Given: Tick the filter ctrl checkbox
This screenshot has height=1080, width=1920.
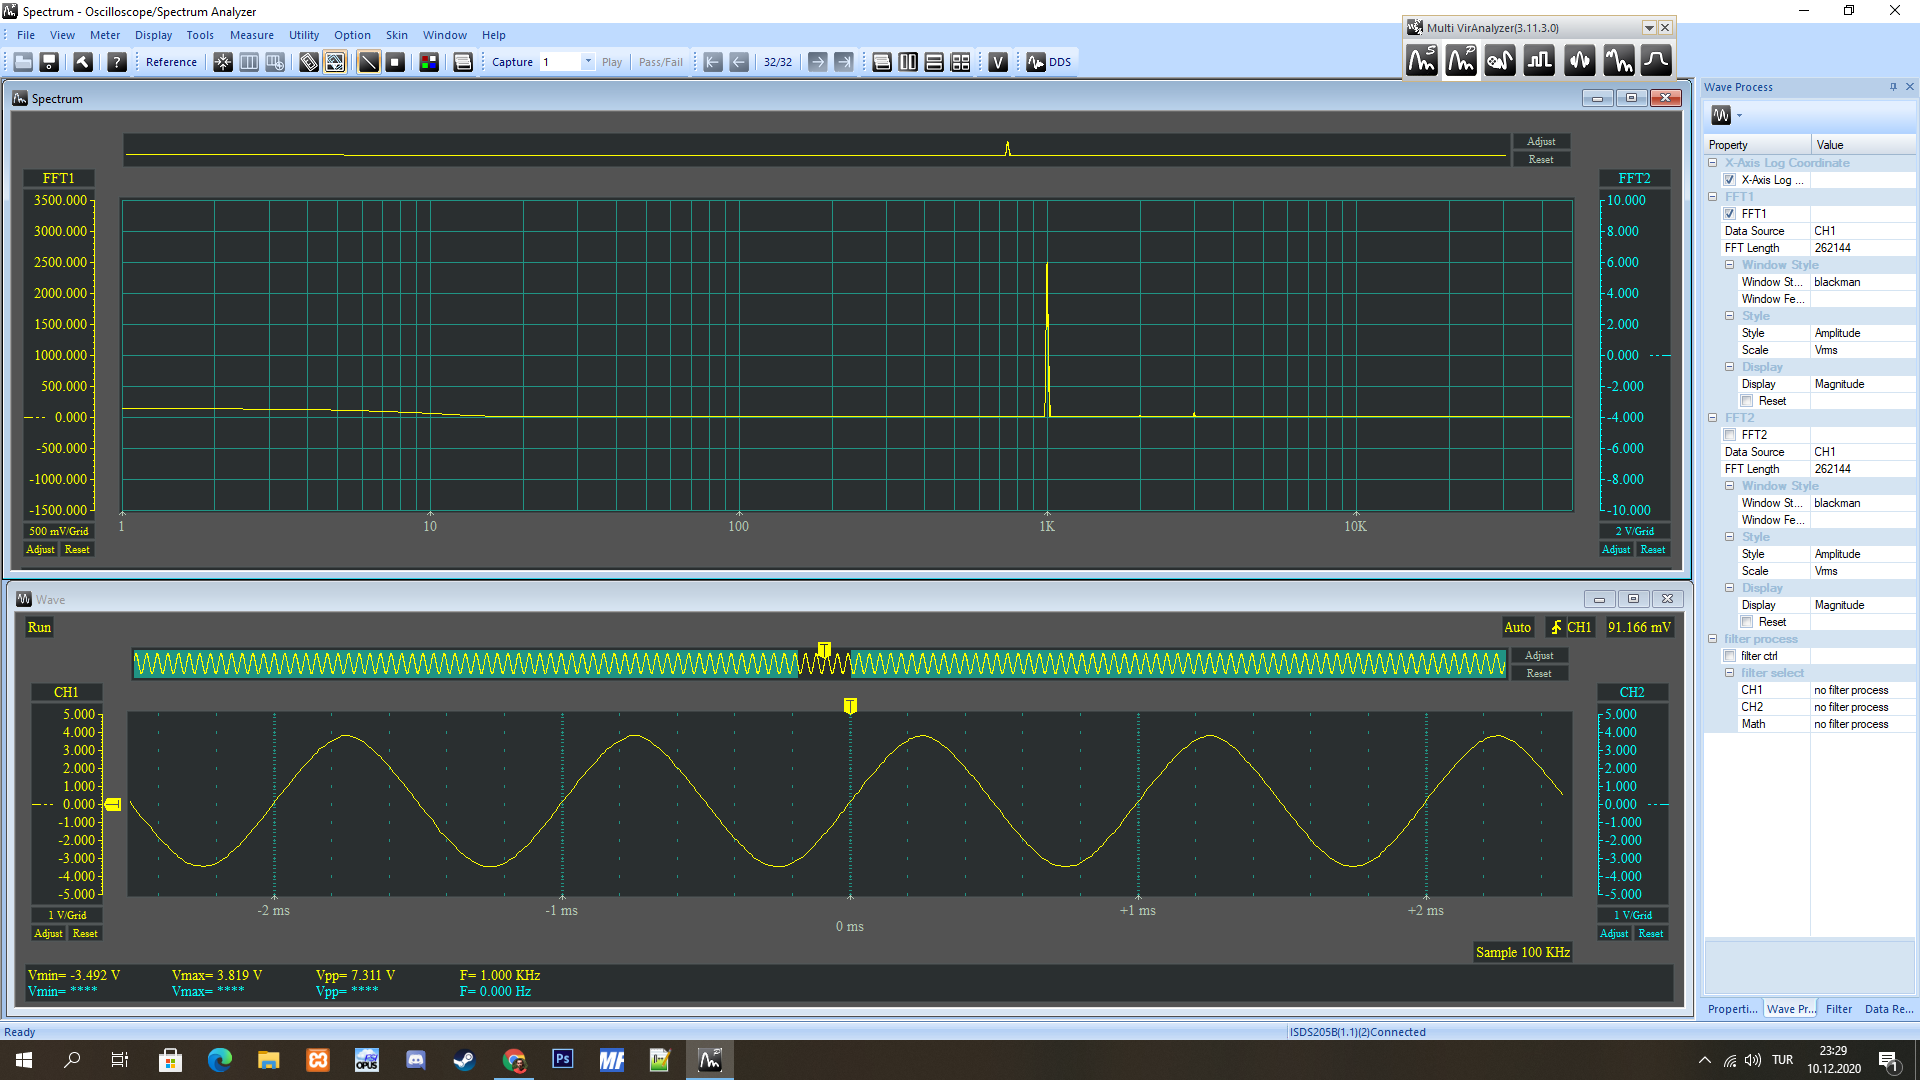Looking at the screenshot, I should point(1729,656).
